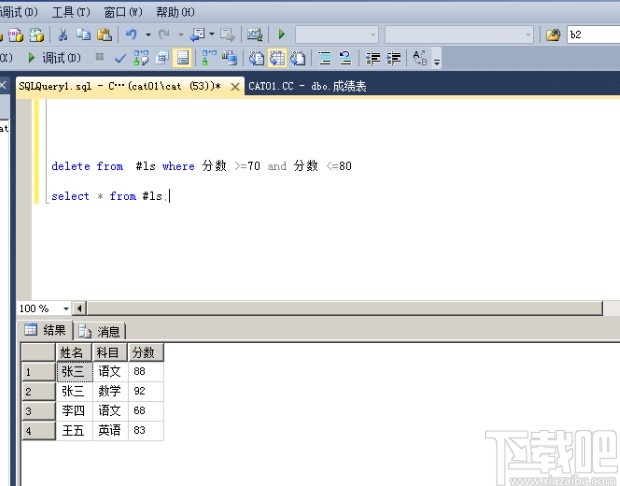
Task: Switch to the 消息 messages tab
Action: coord(100,331)
